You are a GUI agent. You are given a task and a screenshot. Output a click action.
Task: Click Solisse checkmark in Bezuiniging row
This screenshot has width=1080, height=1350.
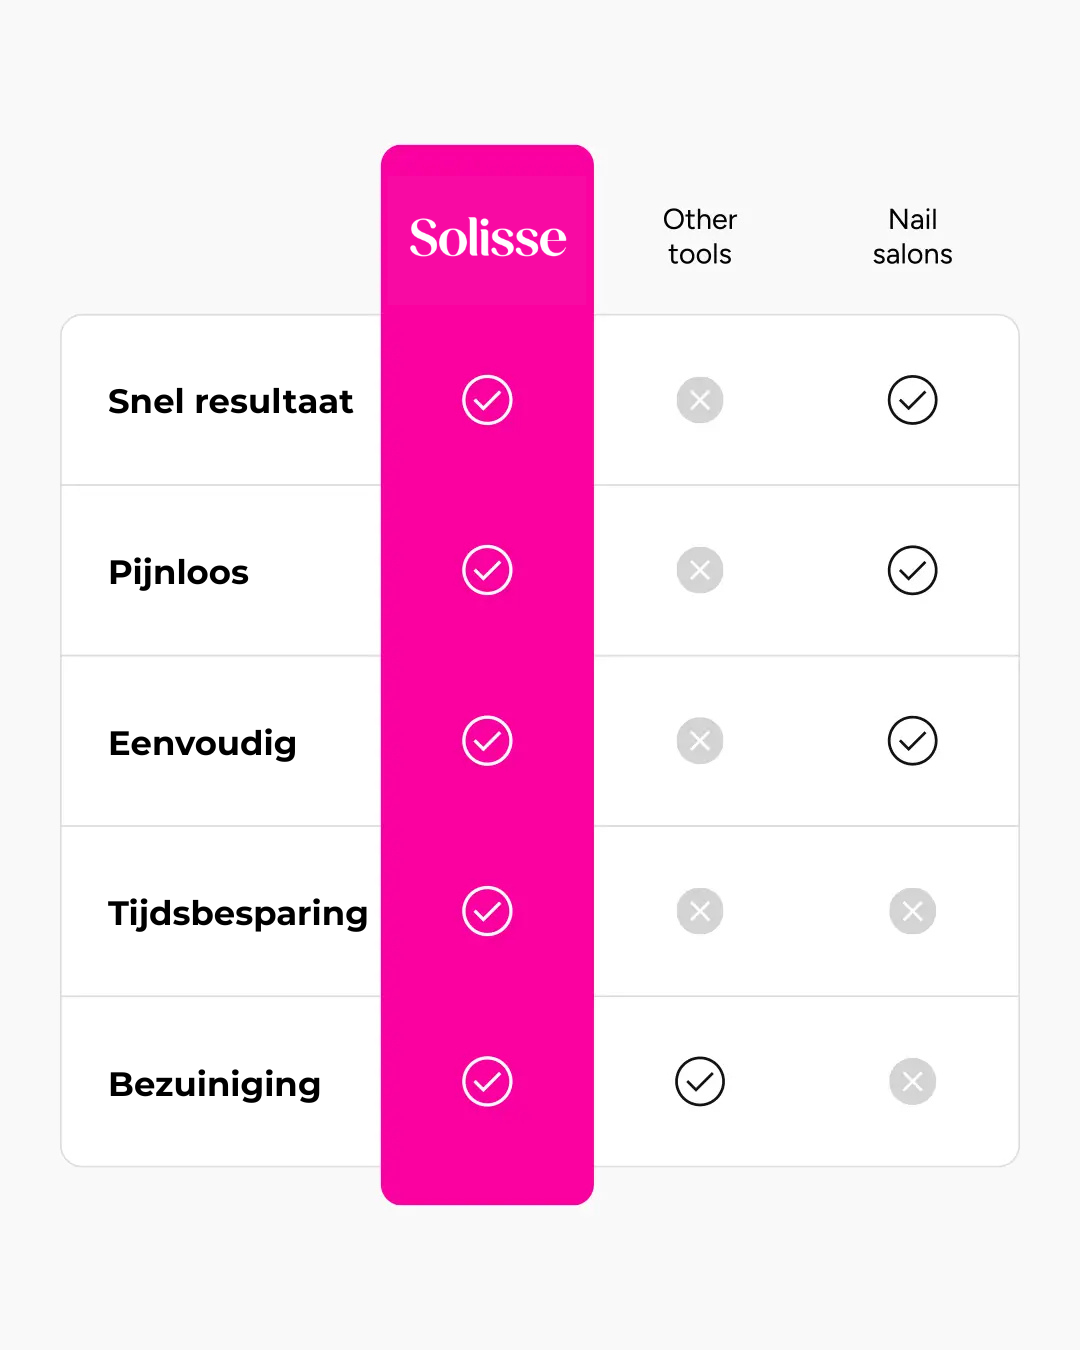click(487, 1081)
